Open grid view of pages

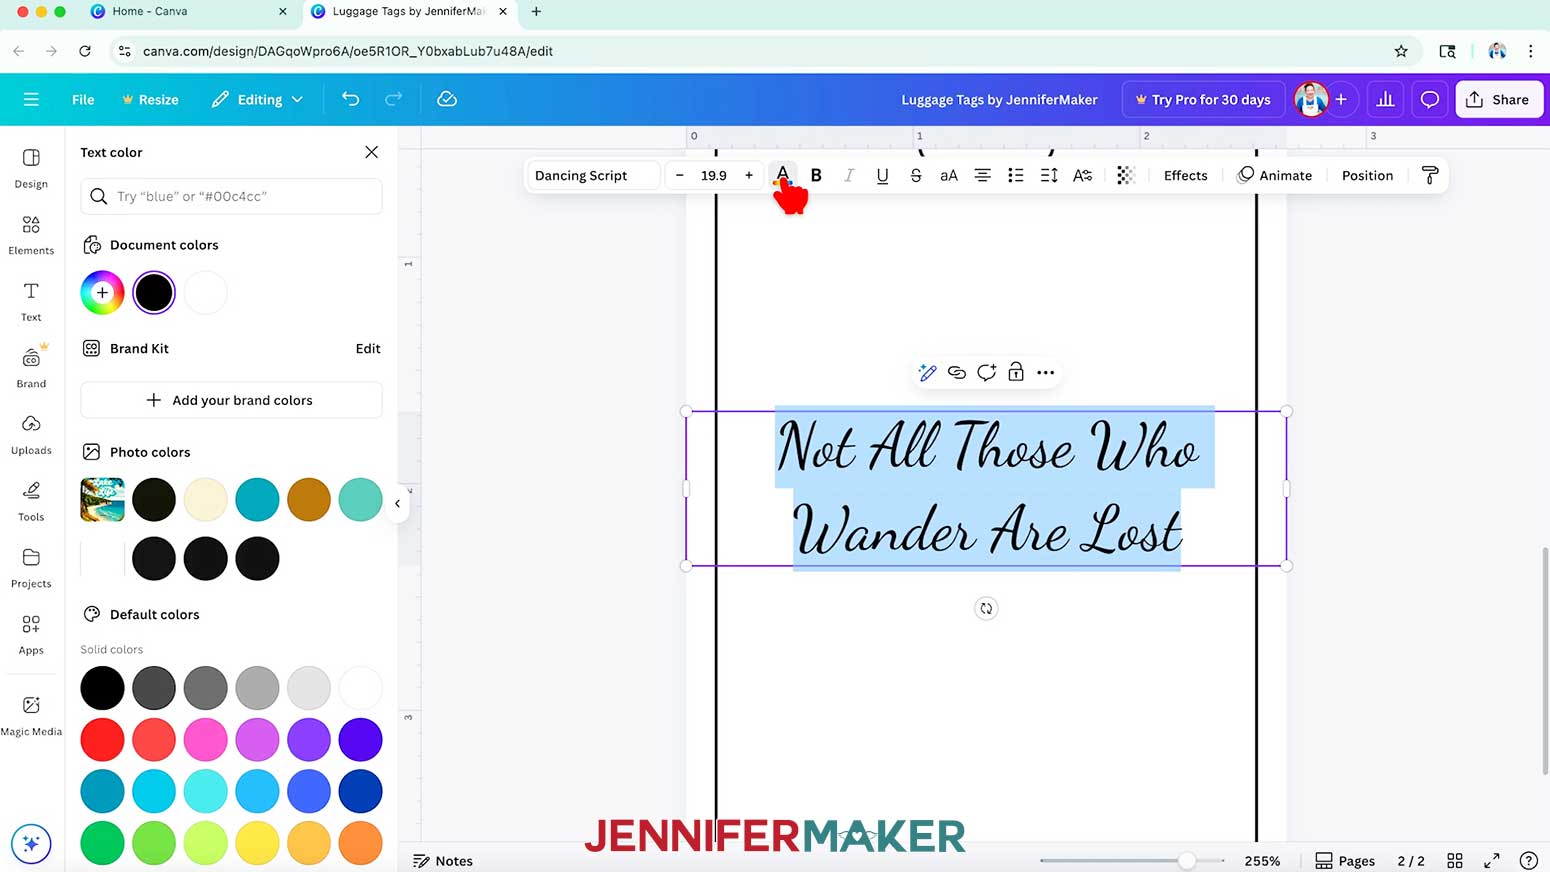tap(1455, 860)
